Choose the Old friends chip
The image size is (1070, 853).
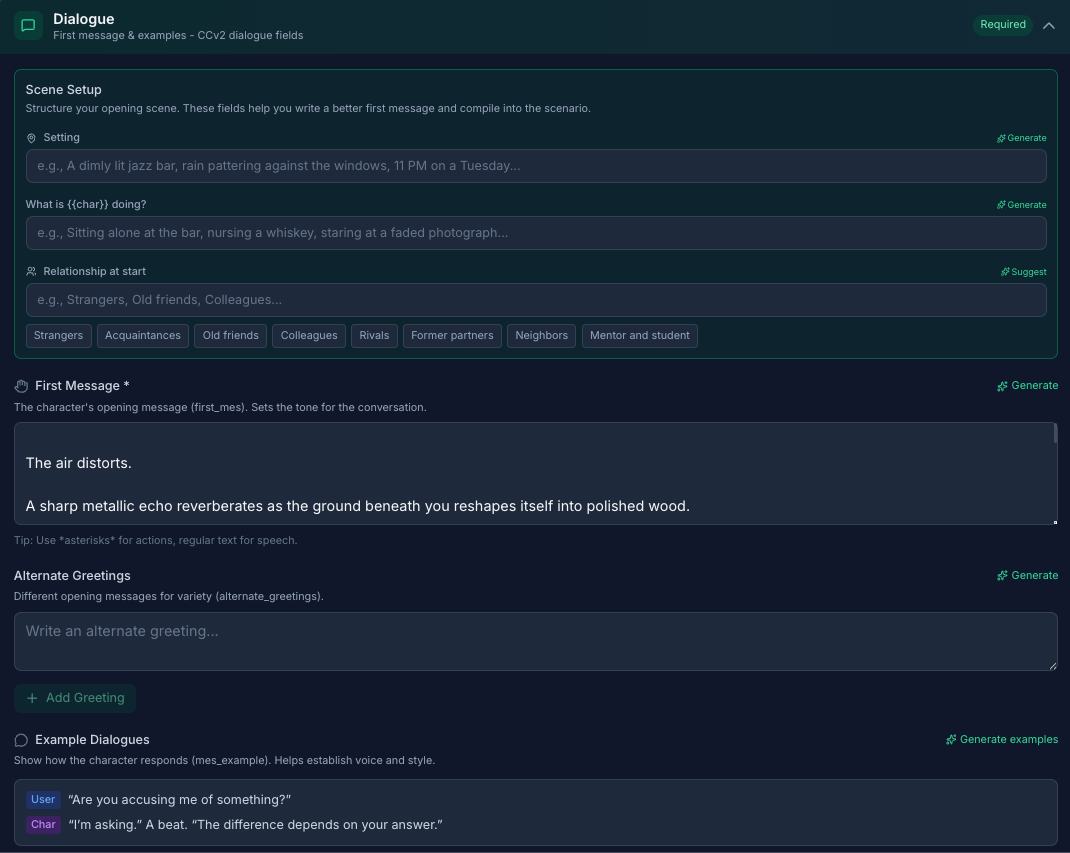(x=230, y=336)
